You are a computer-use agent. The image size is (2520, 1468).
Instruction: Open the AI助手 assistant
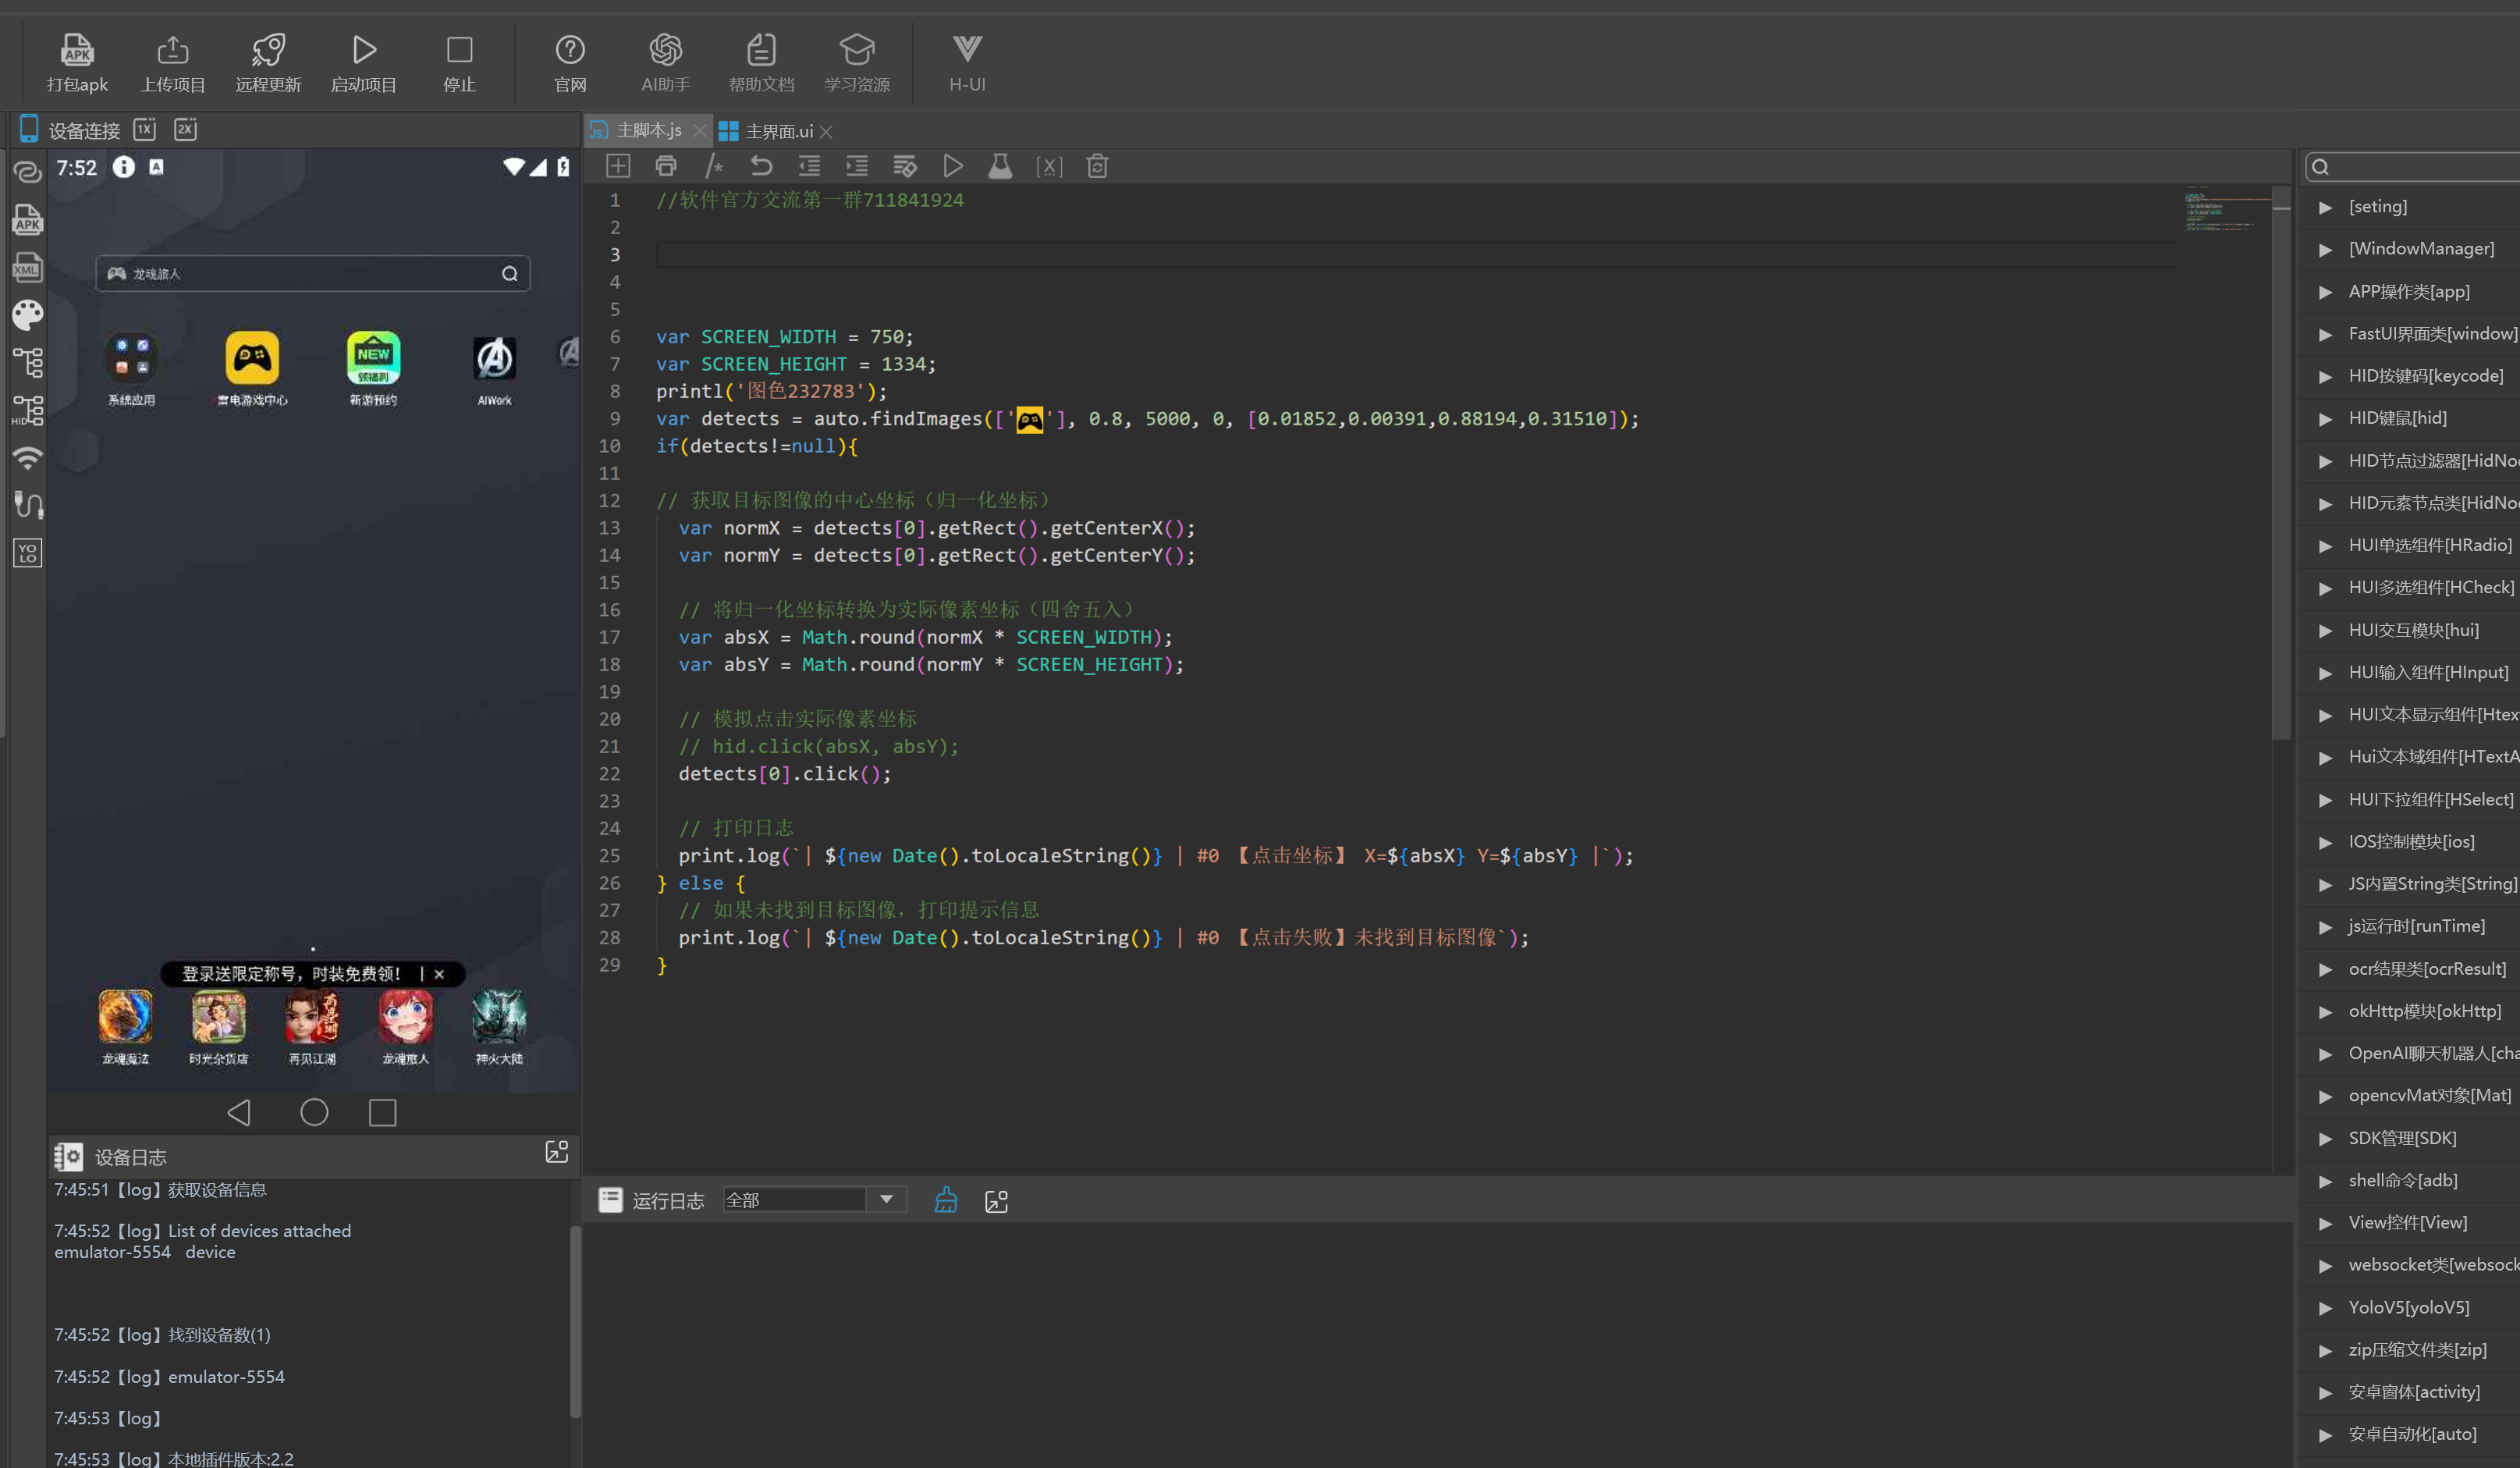pos(666,49)
